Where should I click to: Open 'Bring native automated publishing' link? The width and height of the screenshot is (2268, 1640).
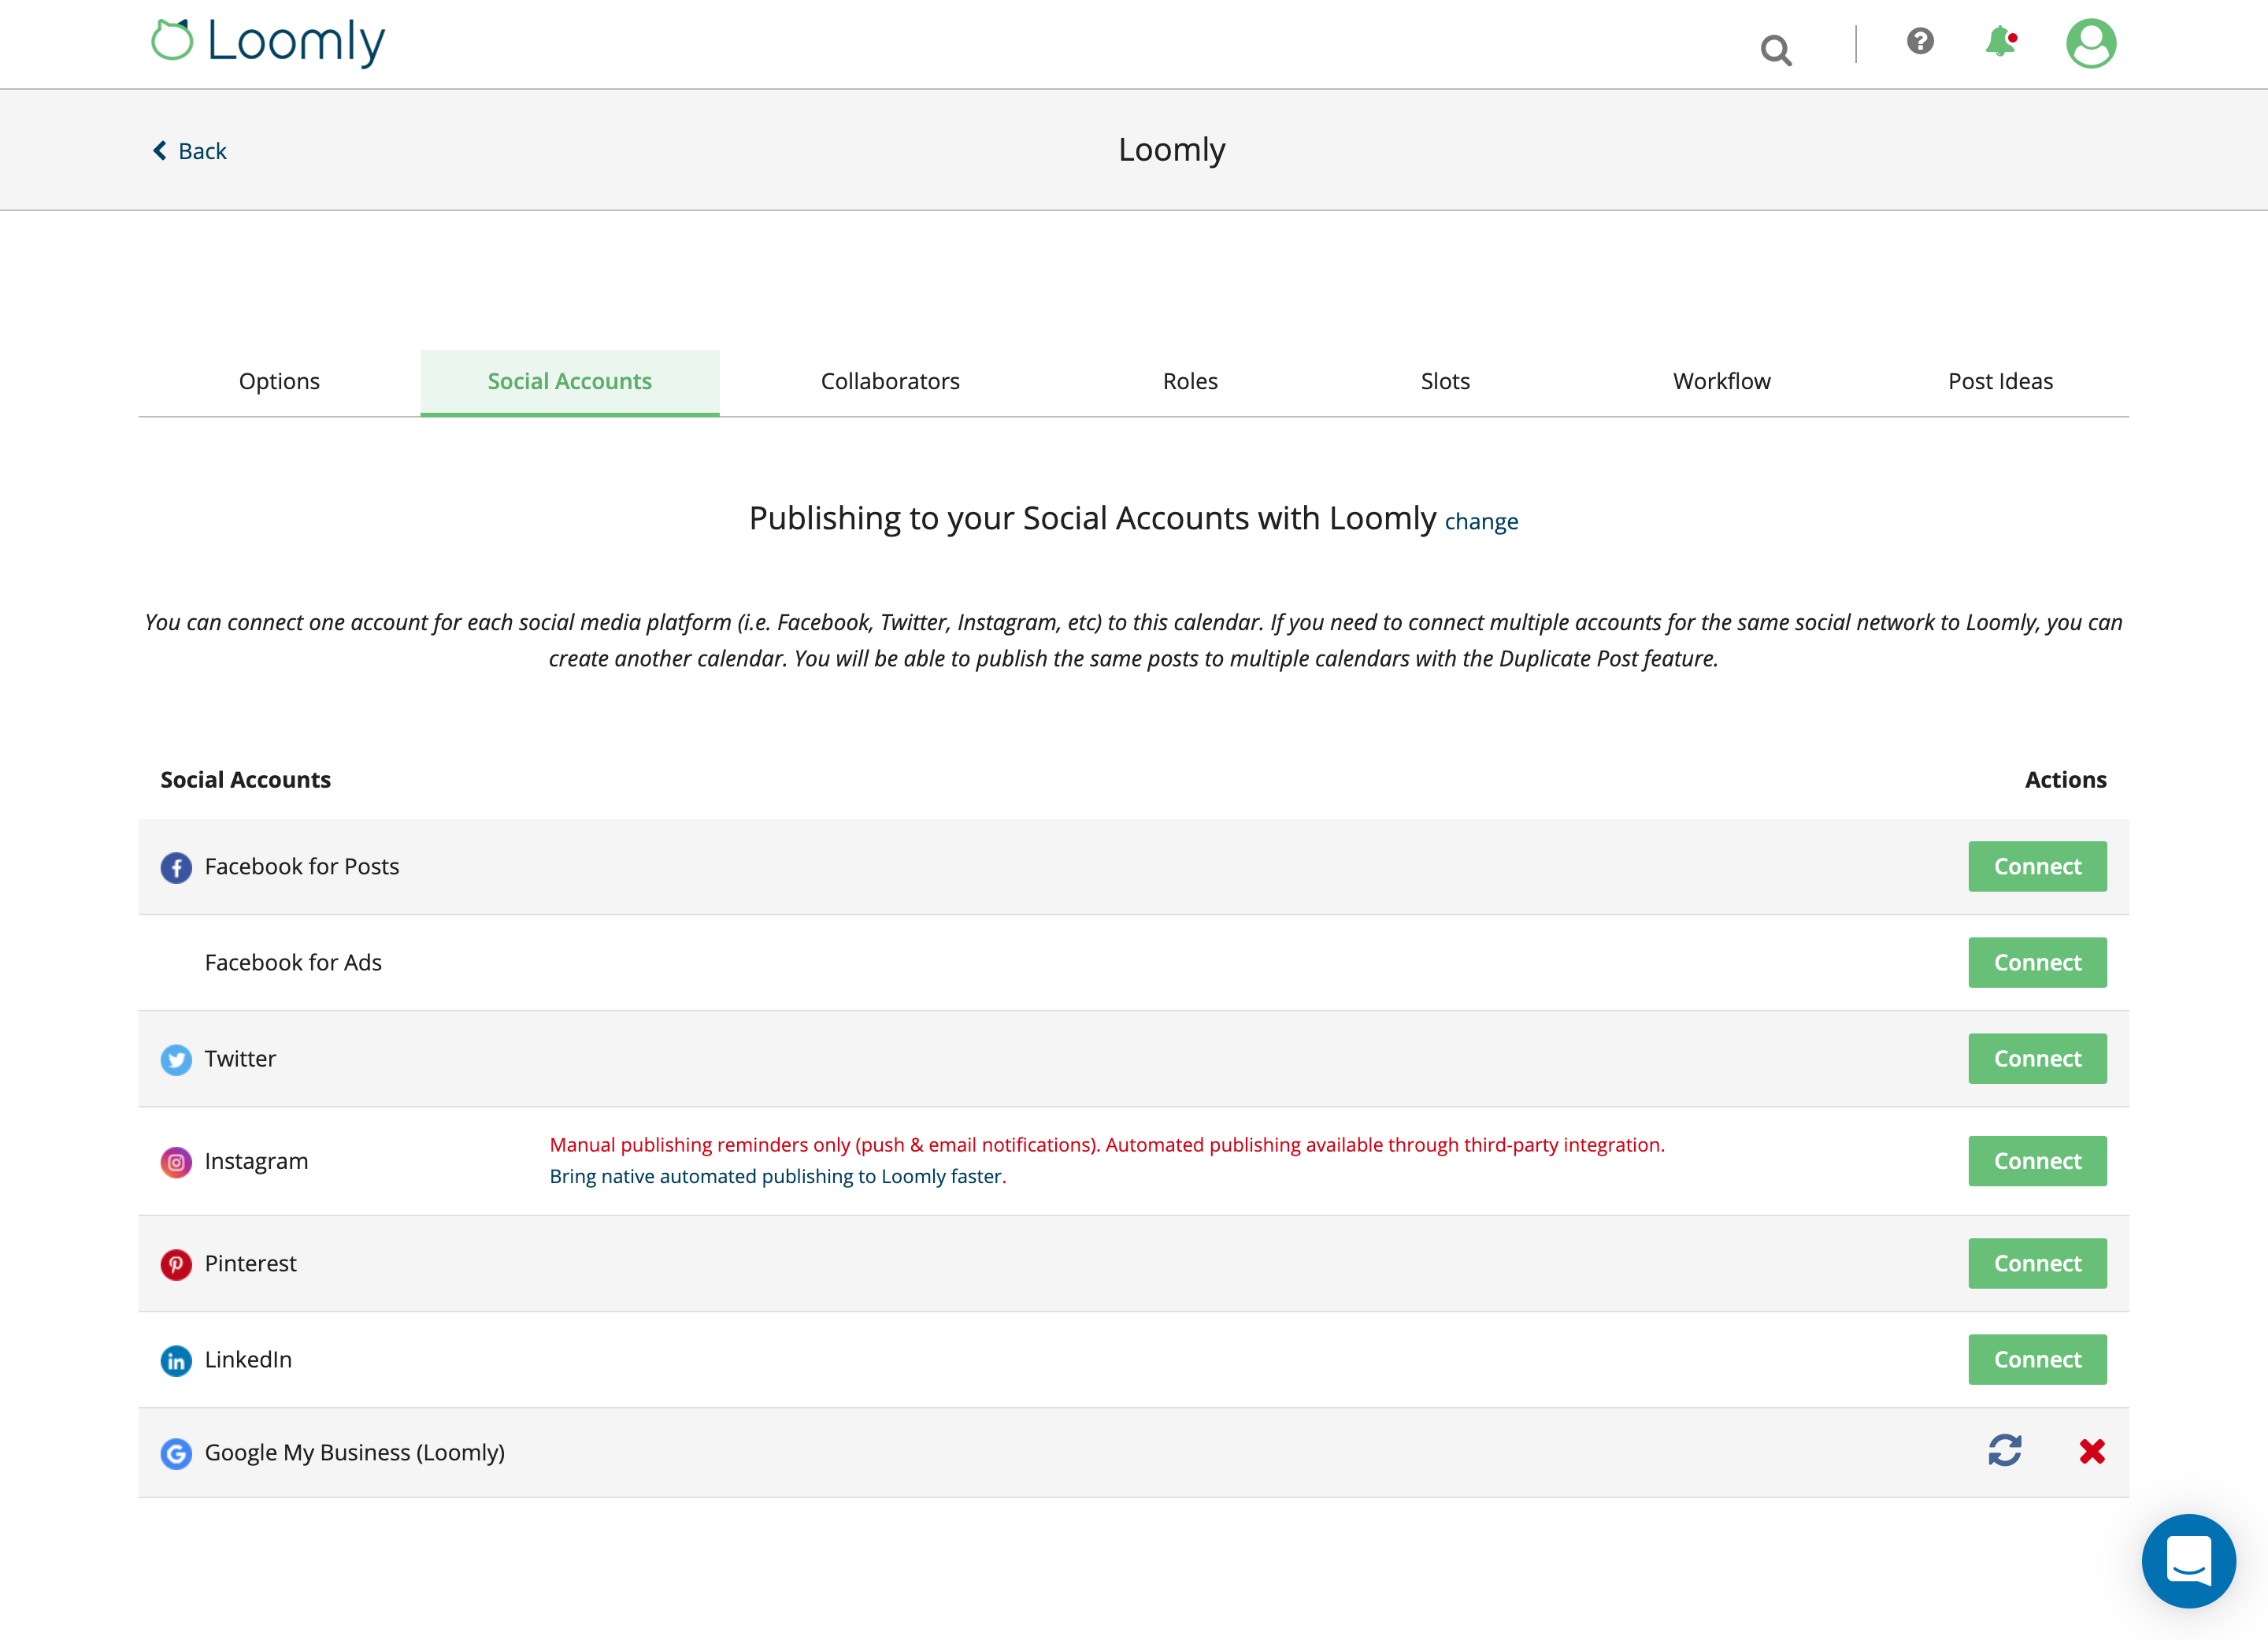(775, 1176)
